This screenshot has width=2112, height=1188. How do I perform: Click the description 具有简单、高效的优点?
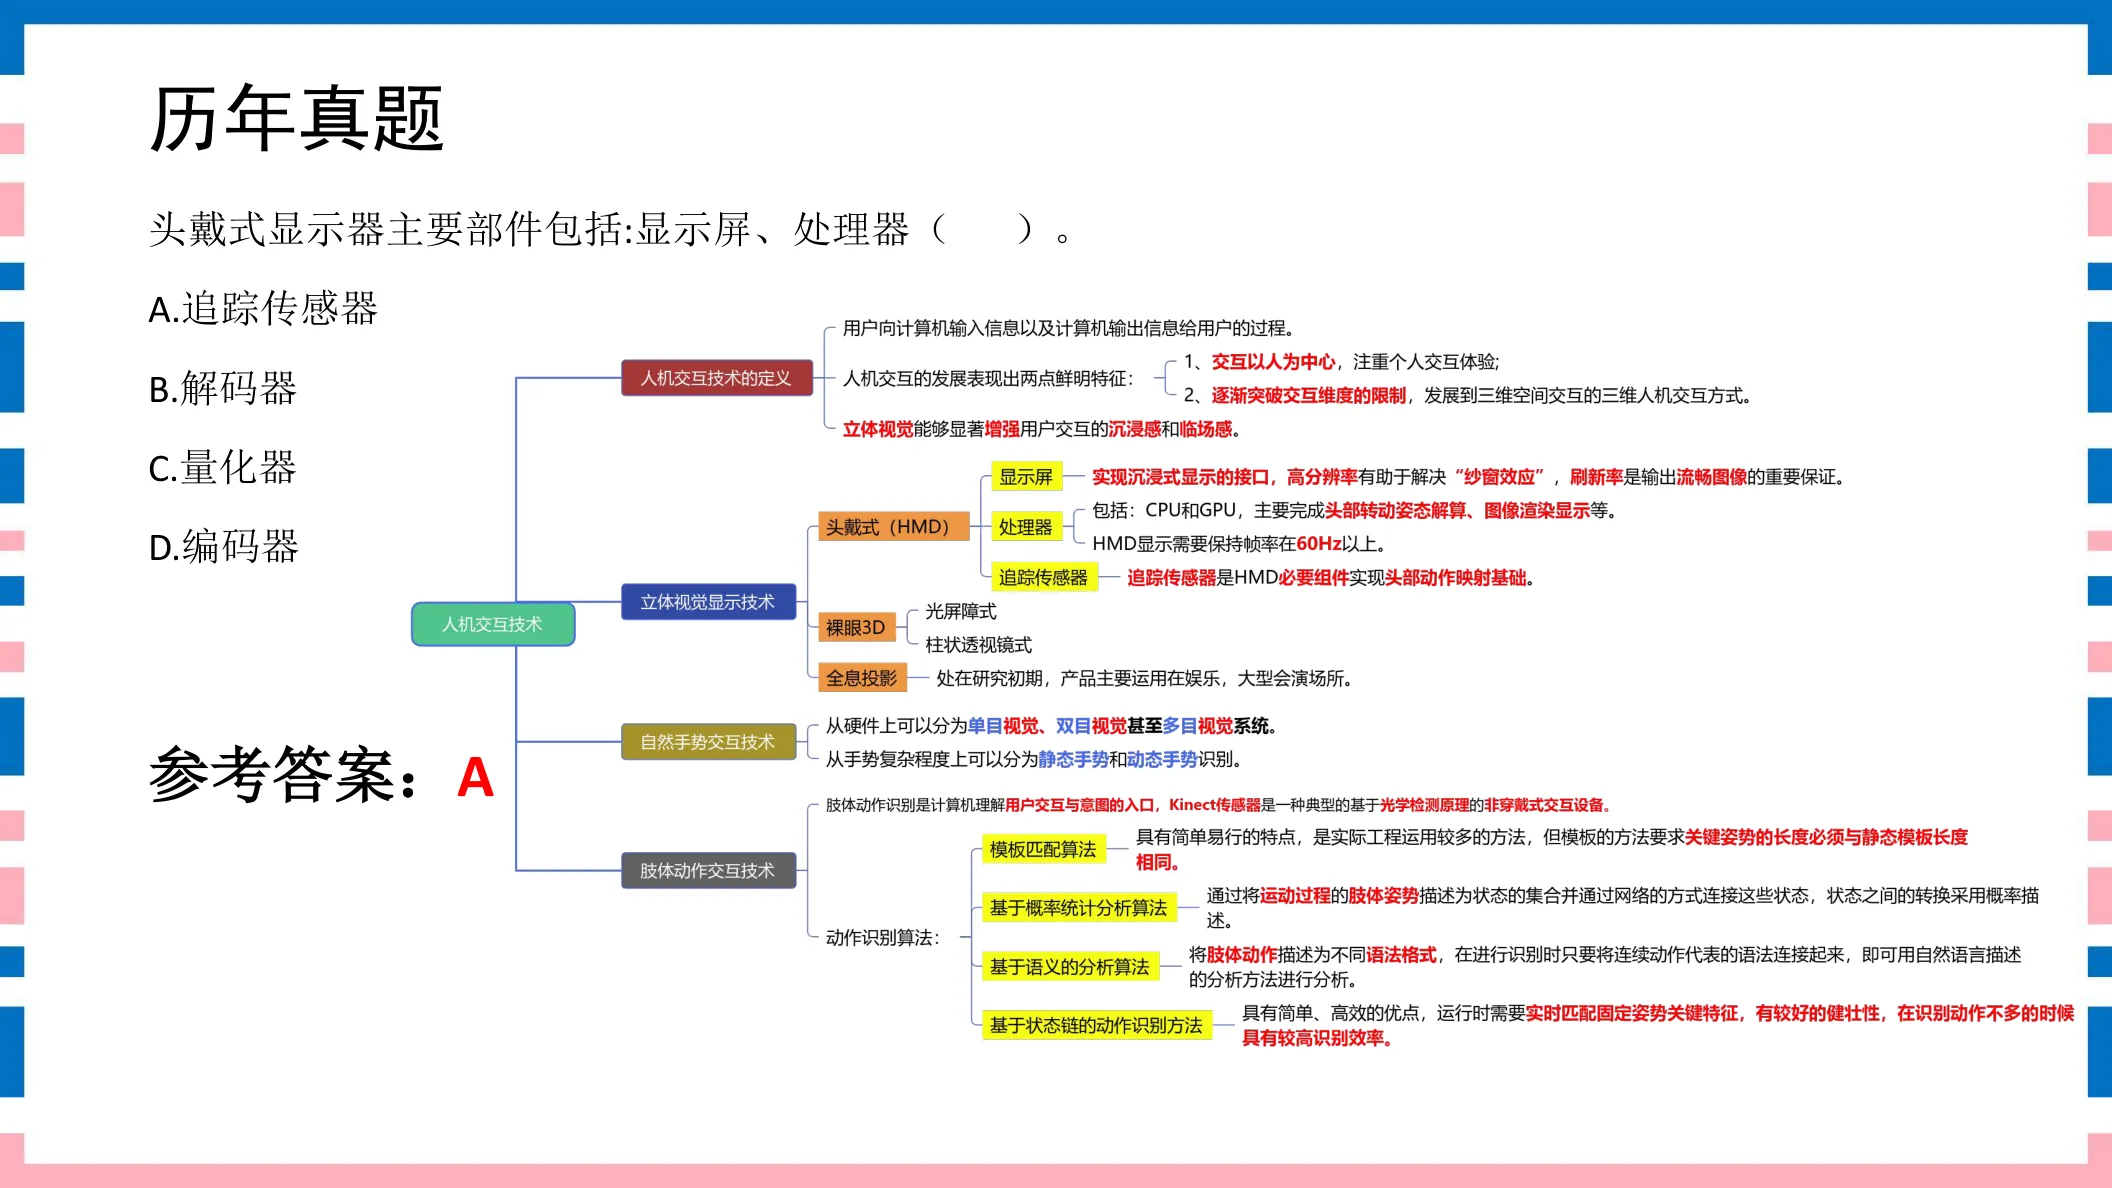click(x=1658, y=1025)
